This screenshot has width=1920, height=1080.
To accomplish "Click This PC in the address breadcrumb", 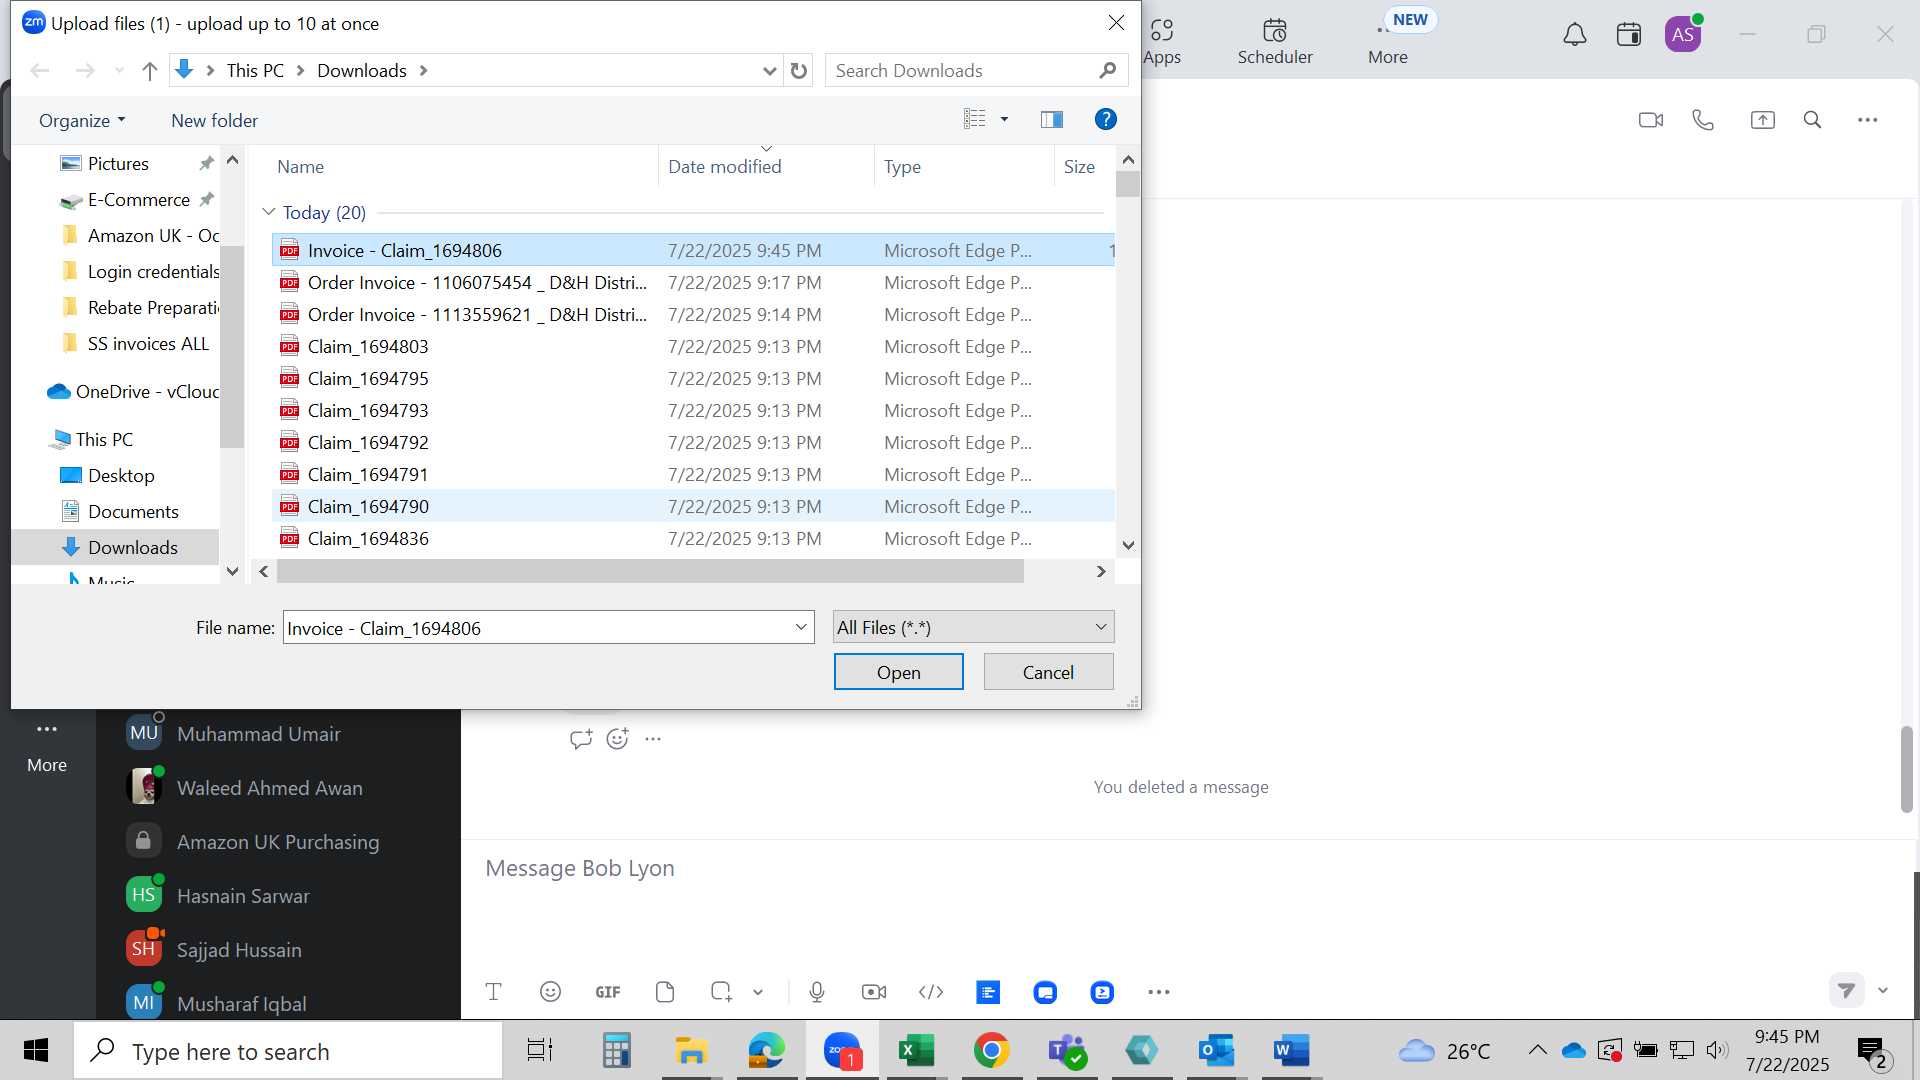I will click(x=255, y=71).
